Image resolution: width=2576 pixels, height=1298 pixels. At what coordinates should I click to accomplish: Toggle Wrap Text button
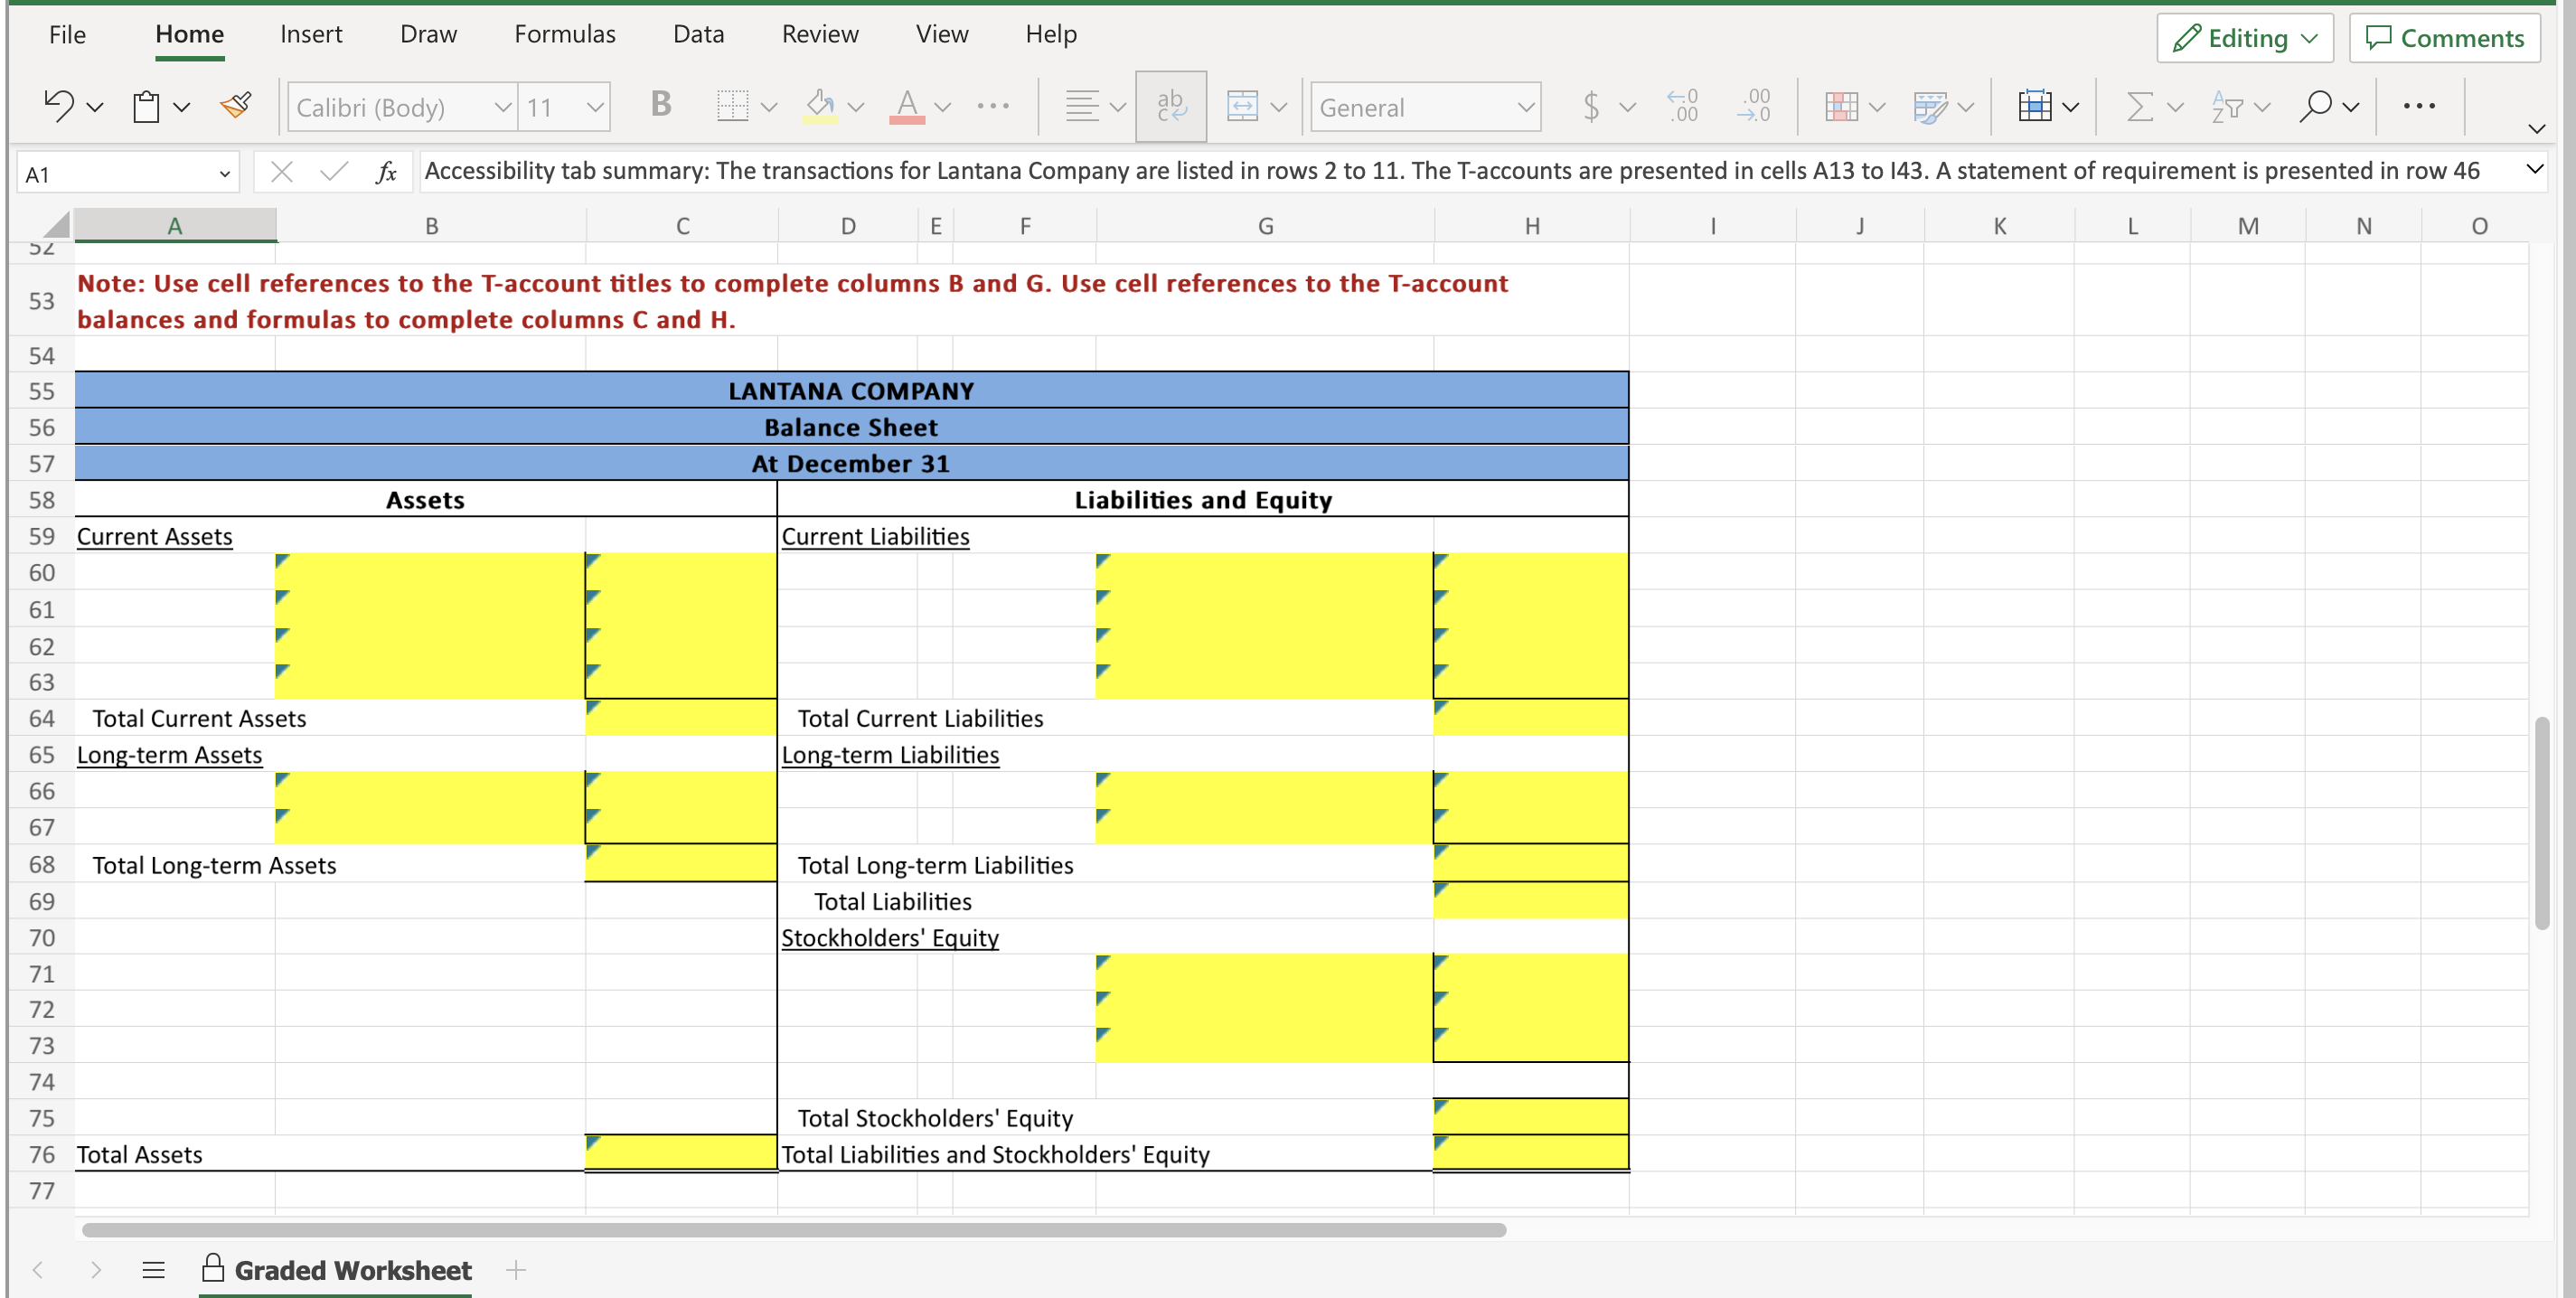click(x=1170, y=106)
